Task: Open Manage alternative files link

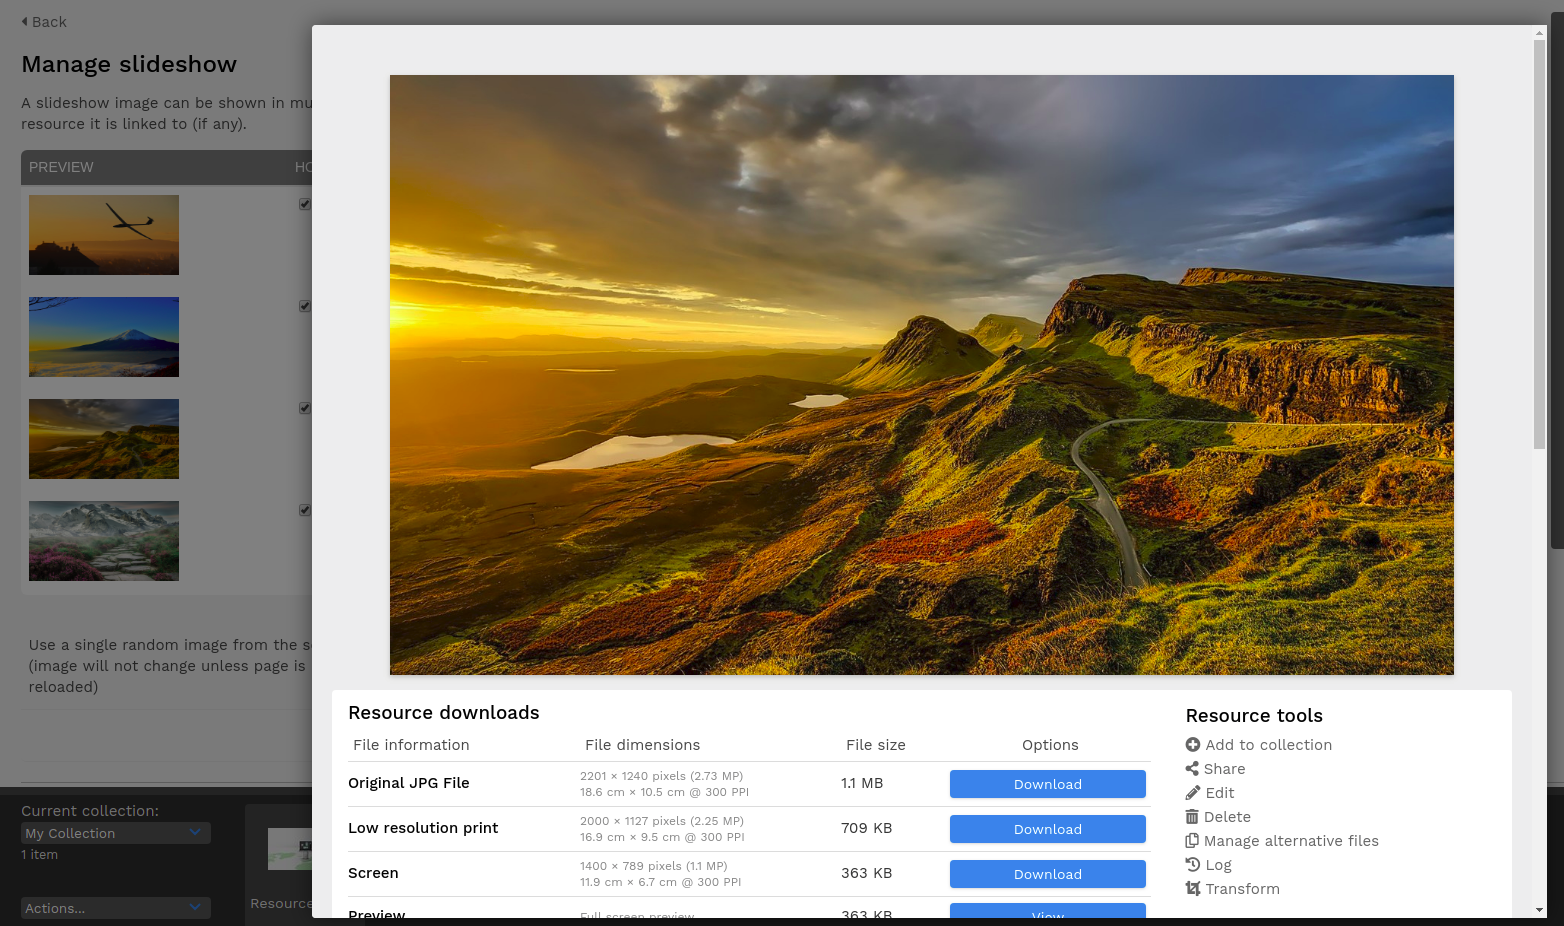Action: click(x=1291, y=841)
